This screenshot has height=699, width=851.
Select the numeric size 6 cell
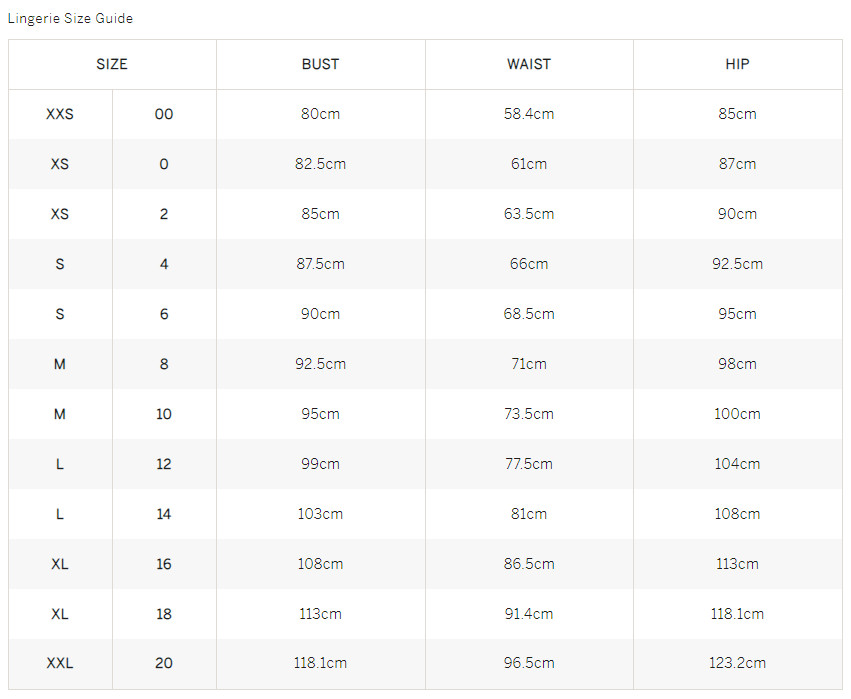pyautogui.click(x=164, y=314)
